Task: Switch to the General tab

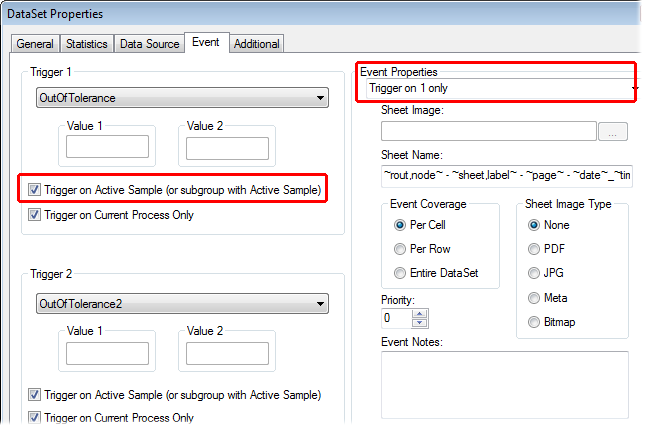Action: pyautogui.click(x=35, y=44)
